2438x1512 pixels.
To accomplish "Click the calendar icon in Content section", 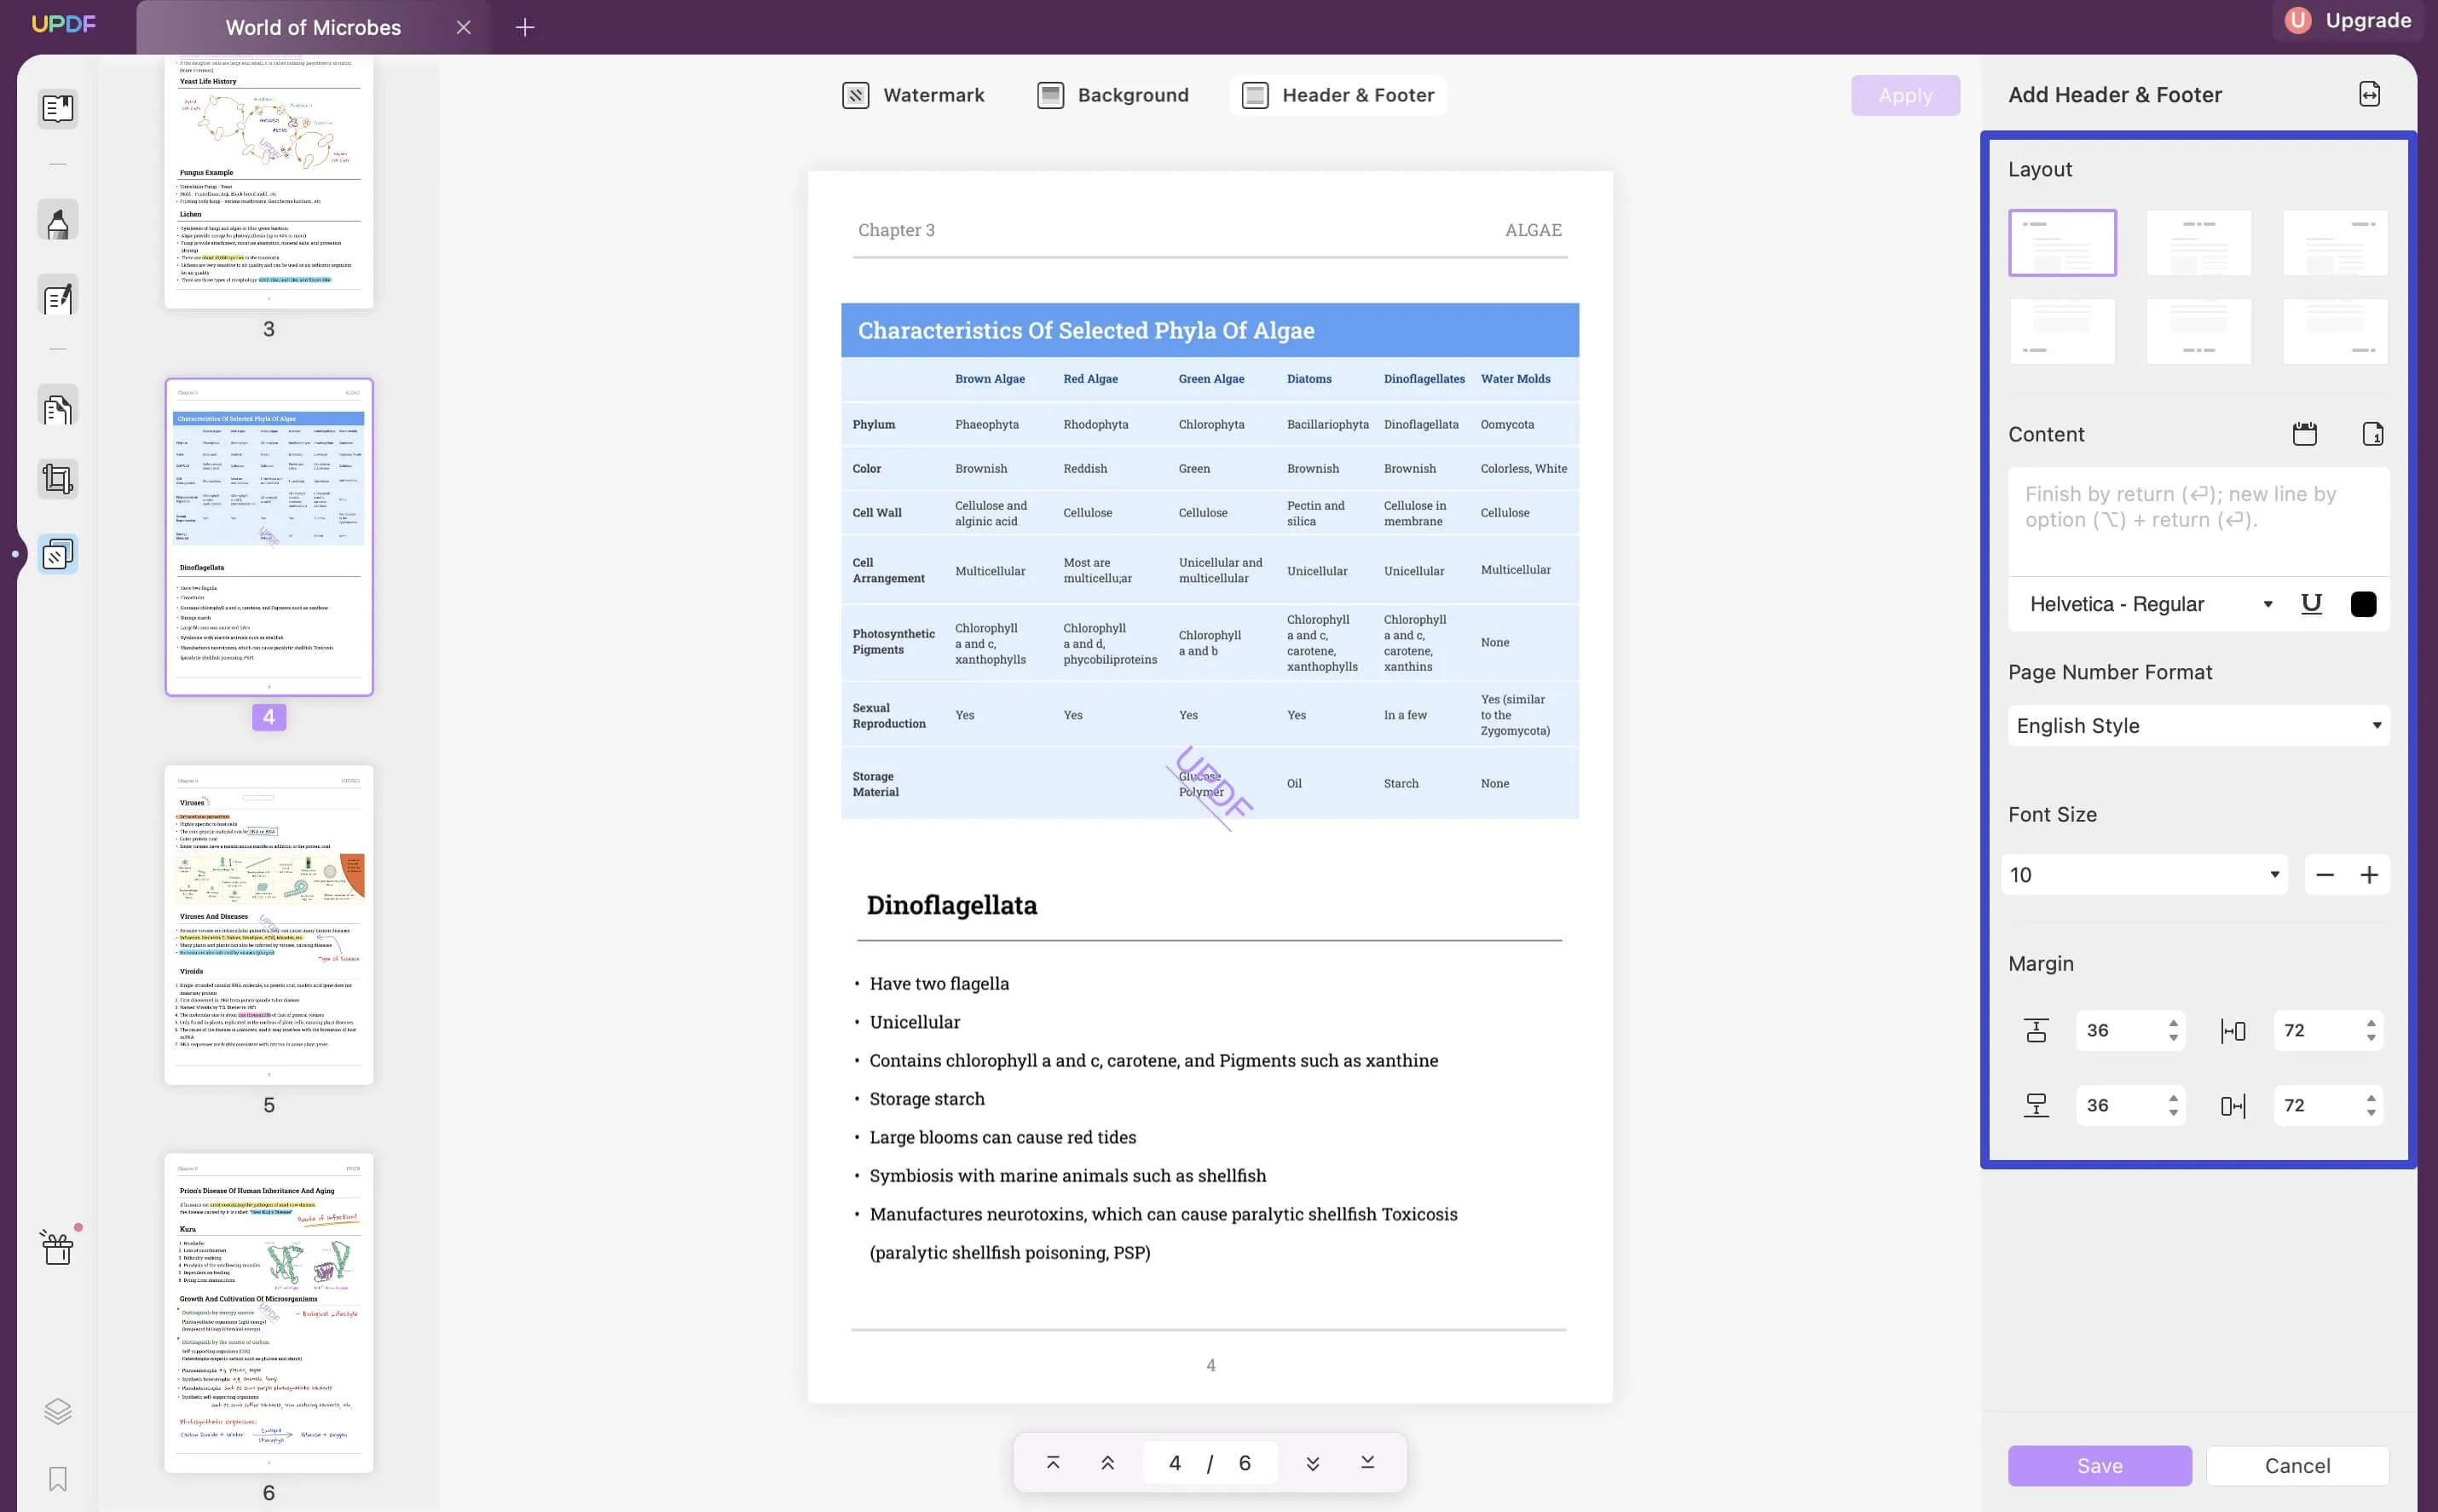I will point(2302,434).
